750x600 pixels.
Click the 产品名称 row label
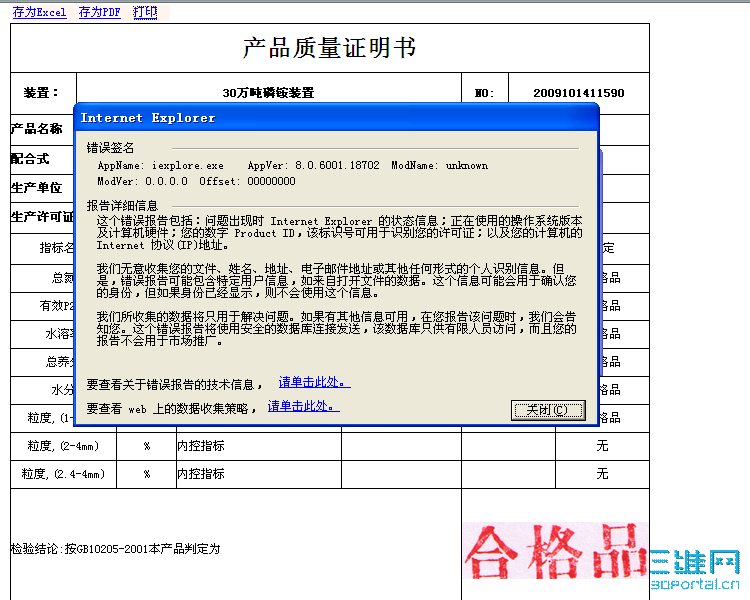[36, 129]
